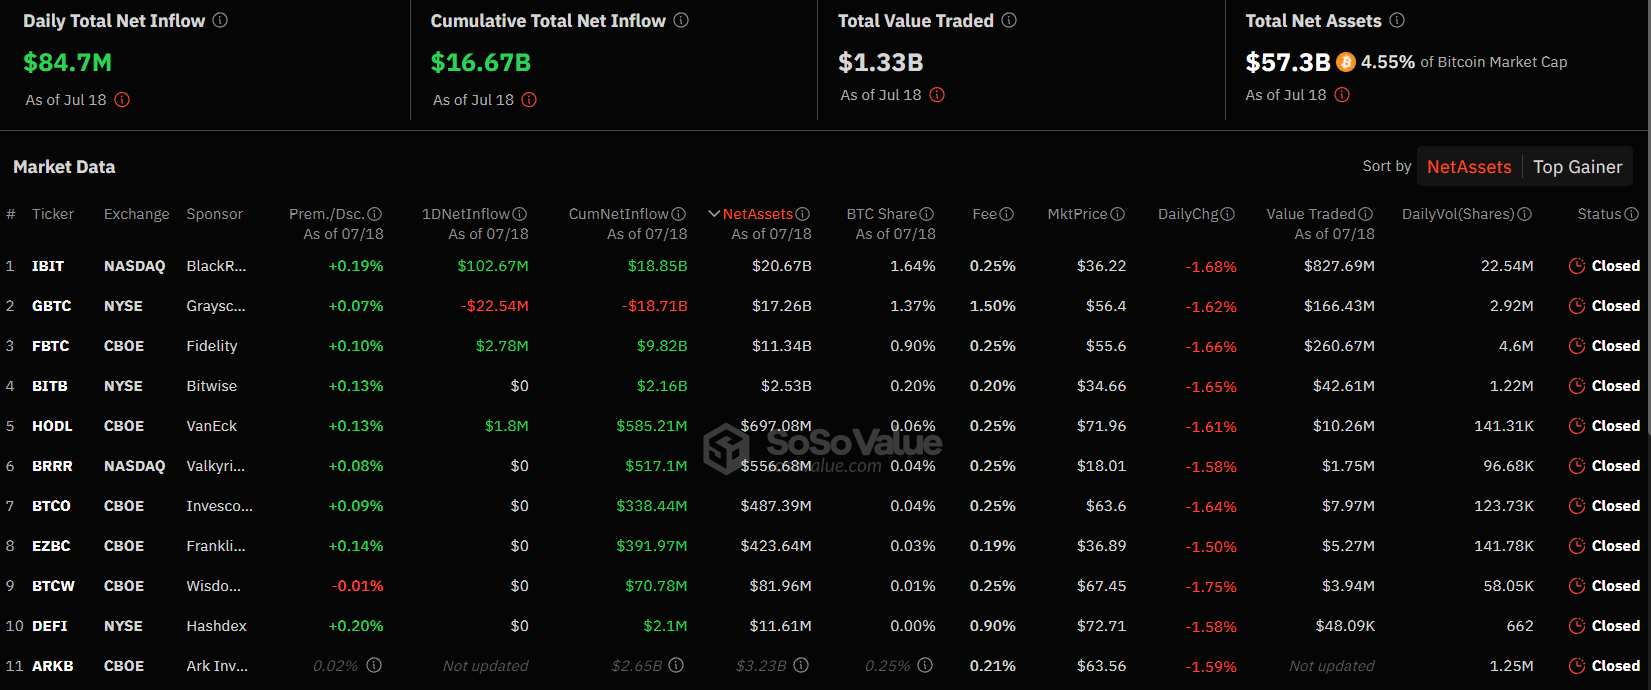Sort by CumNetInflow column header
The height and width of the screenshot is (690, 1651).
(618, 214)
